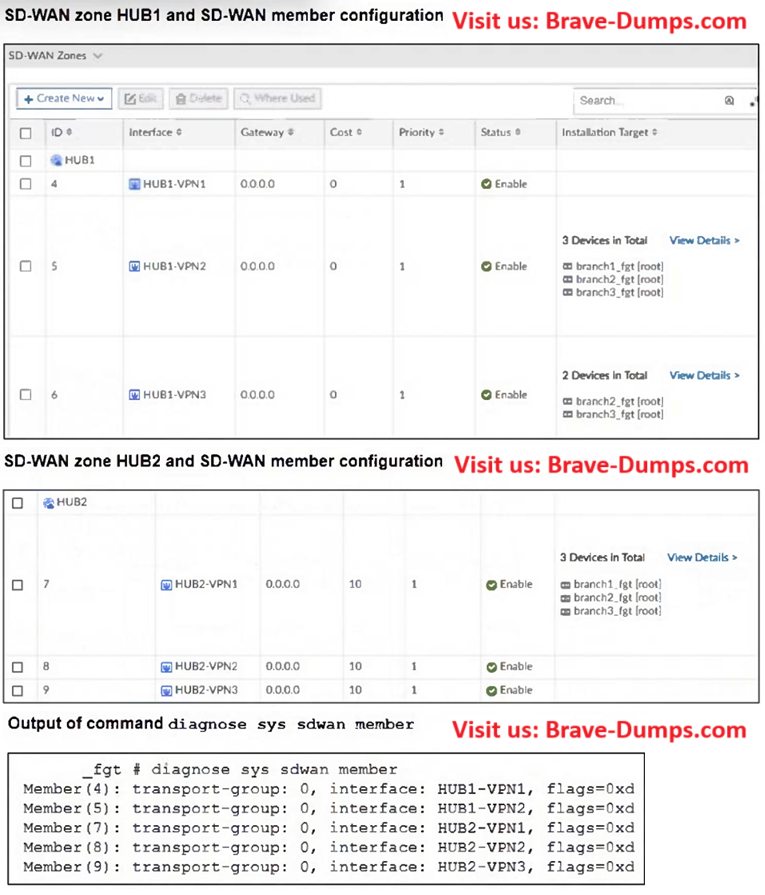Click the branch1_fgt device icon under HUB1-VPN2

point(567,267)
